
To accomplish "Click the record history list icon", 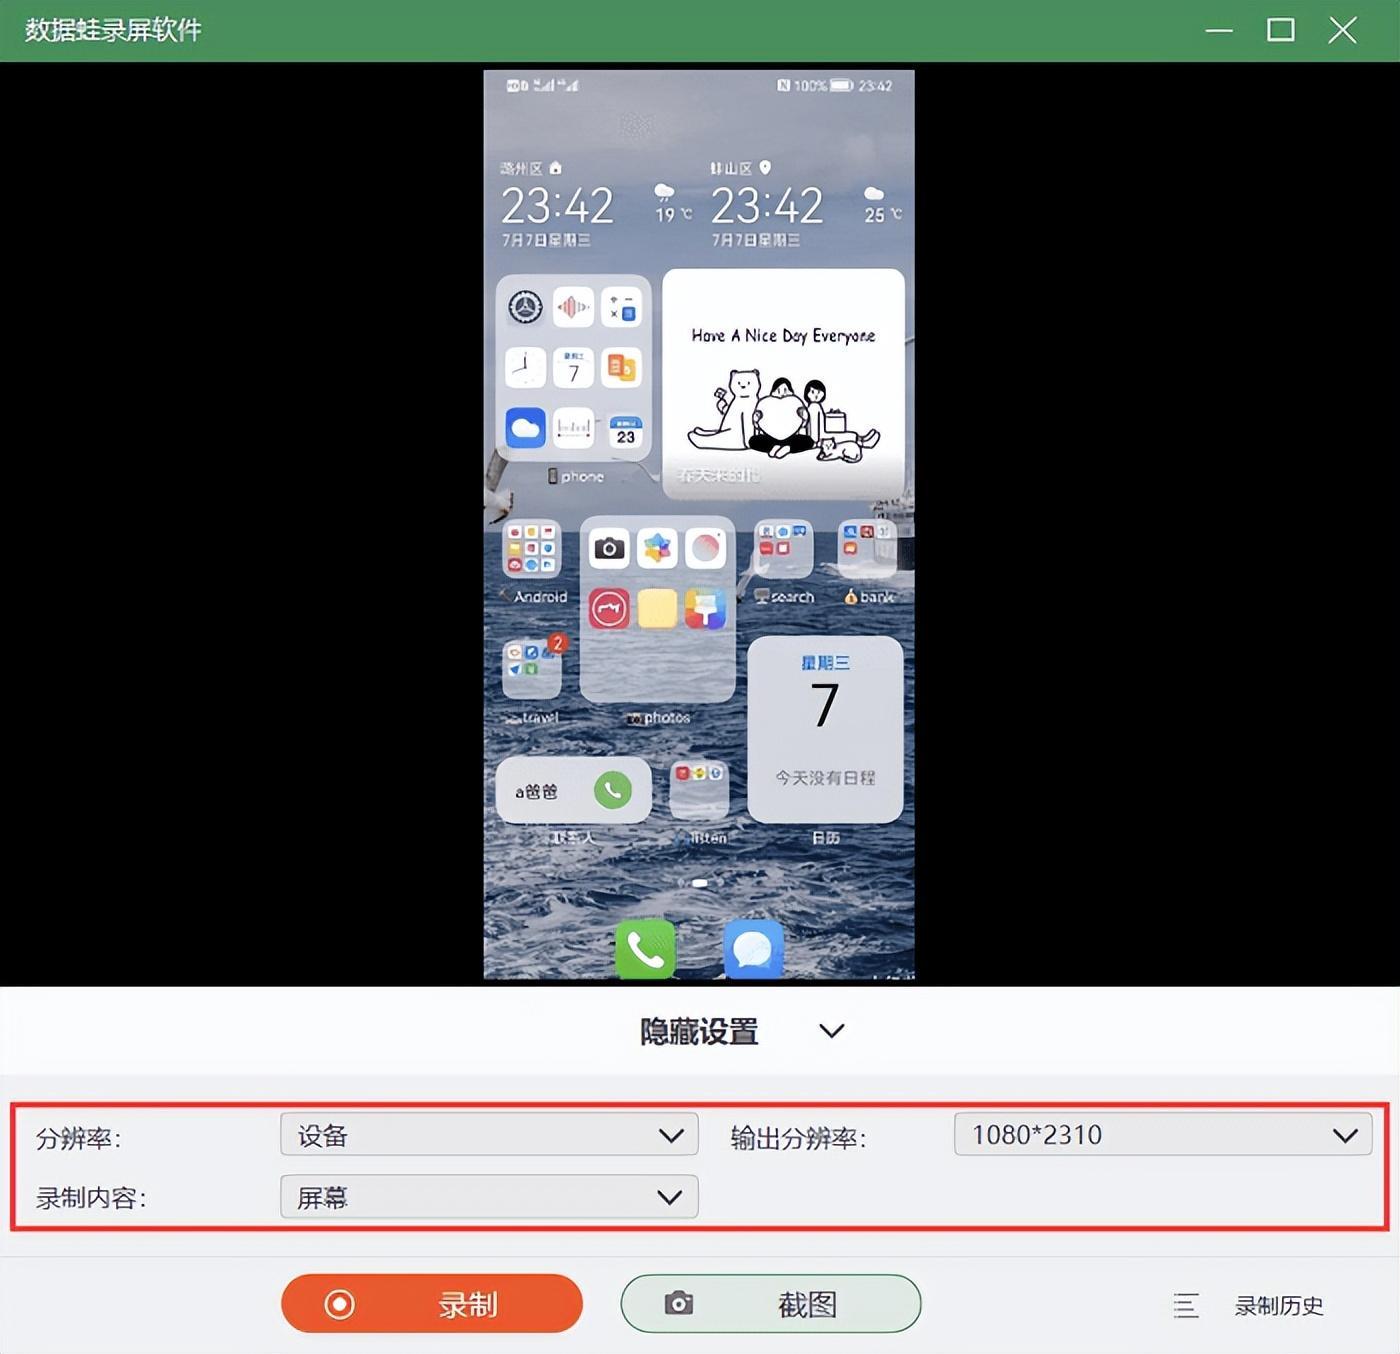I will coord(1186,1305).
